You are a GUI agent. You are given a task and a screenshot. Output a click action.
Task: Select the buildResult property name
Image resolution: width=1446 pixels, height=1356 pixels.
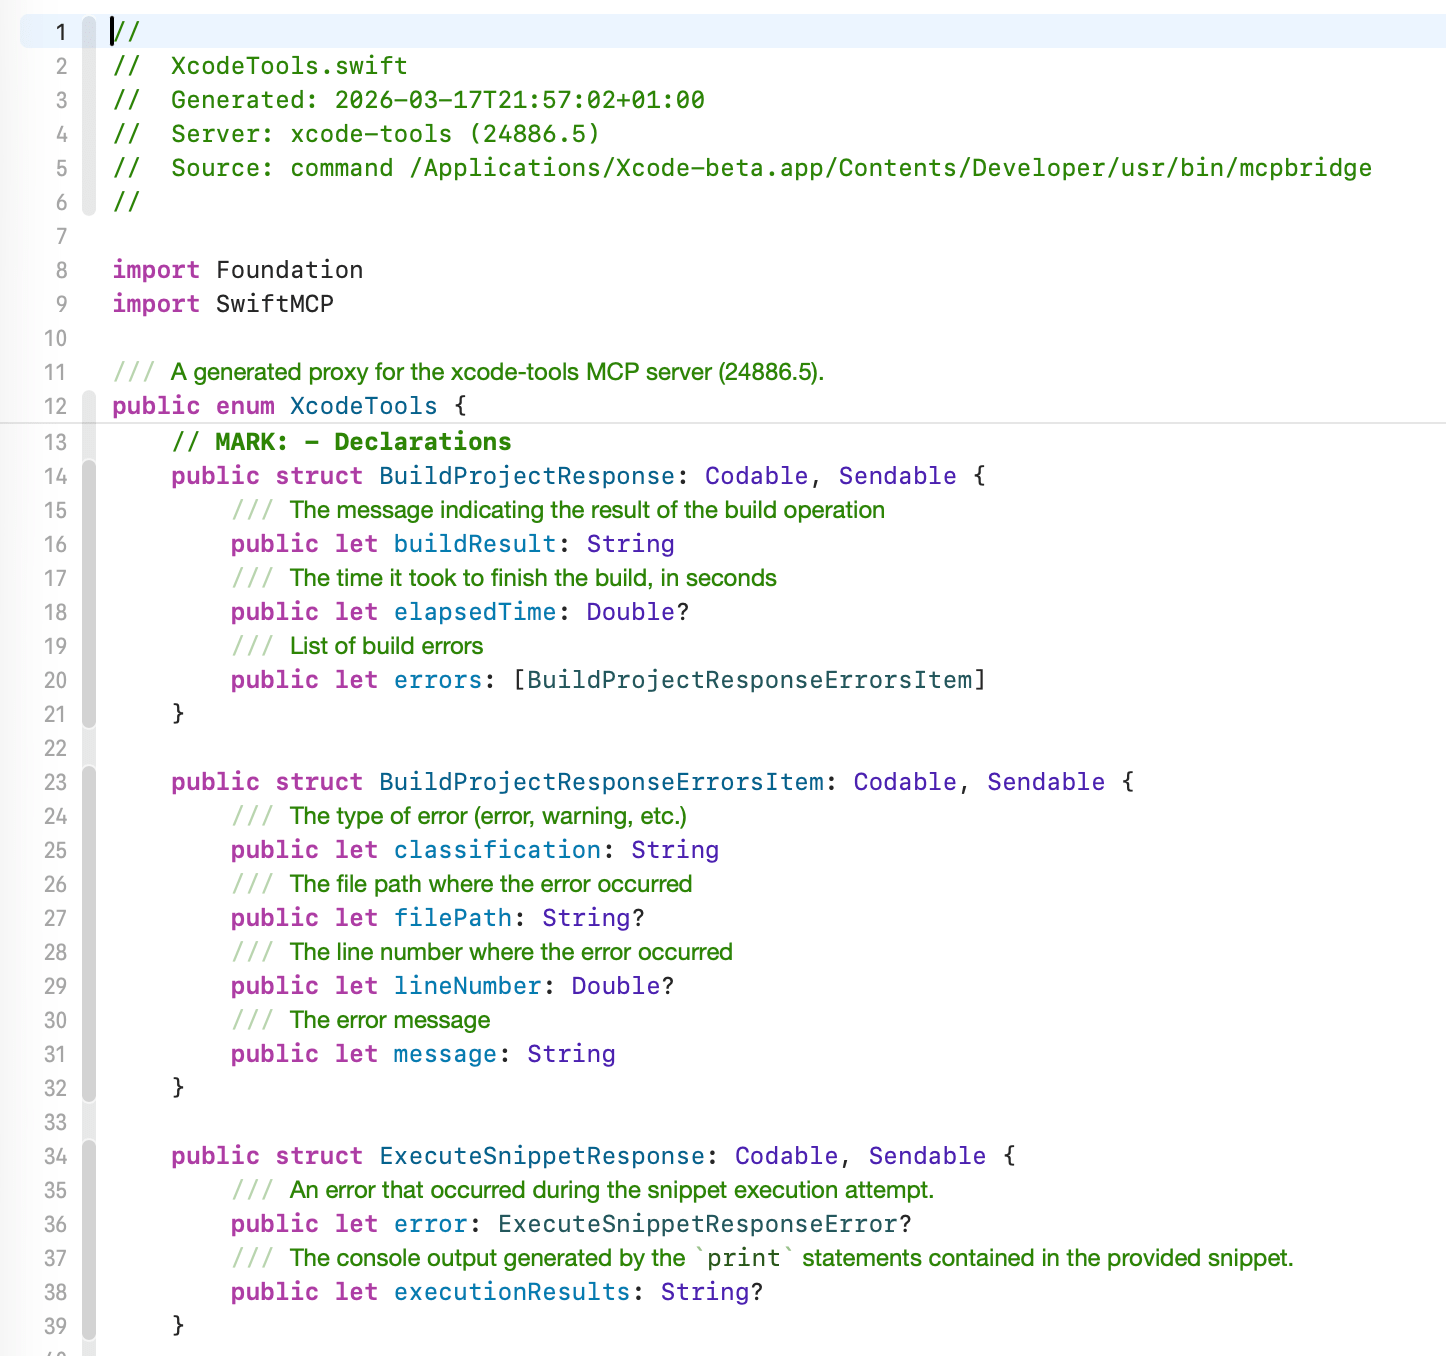(475, 544)
